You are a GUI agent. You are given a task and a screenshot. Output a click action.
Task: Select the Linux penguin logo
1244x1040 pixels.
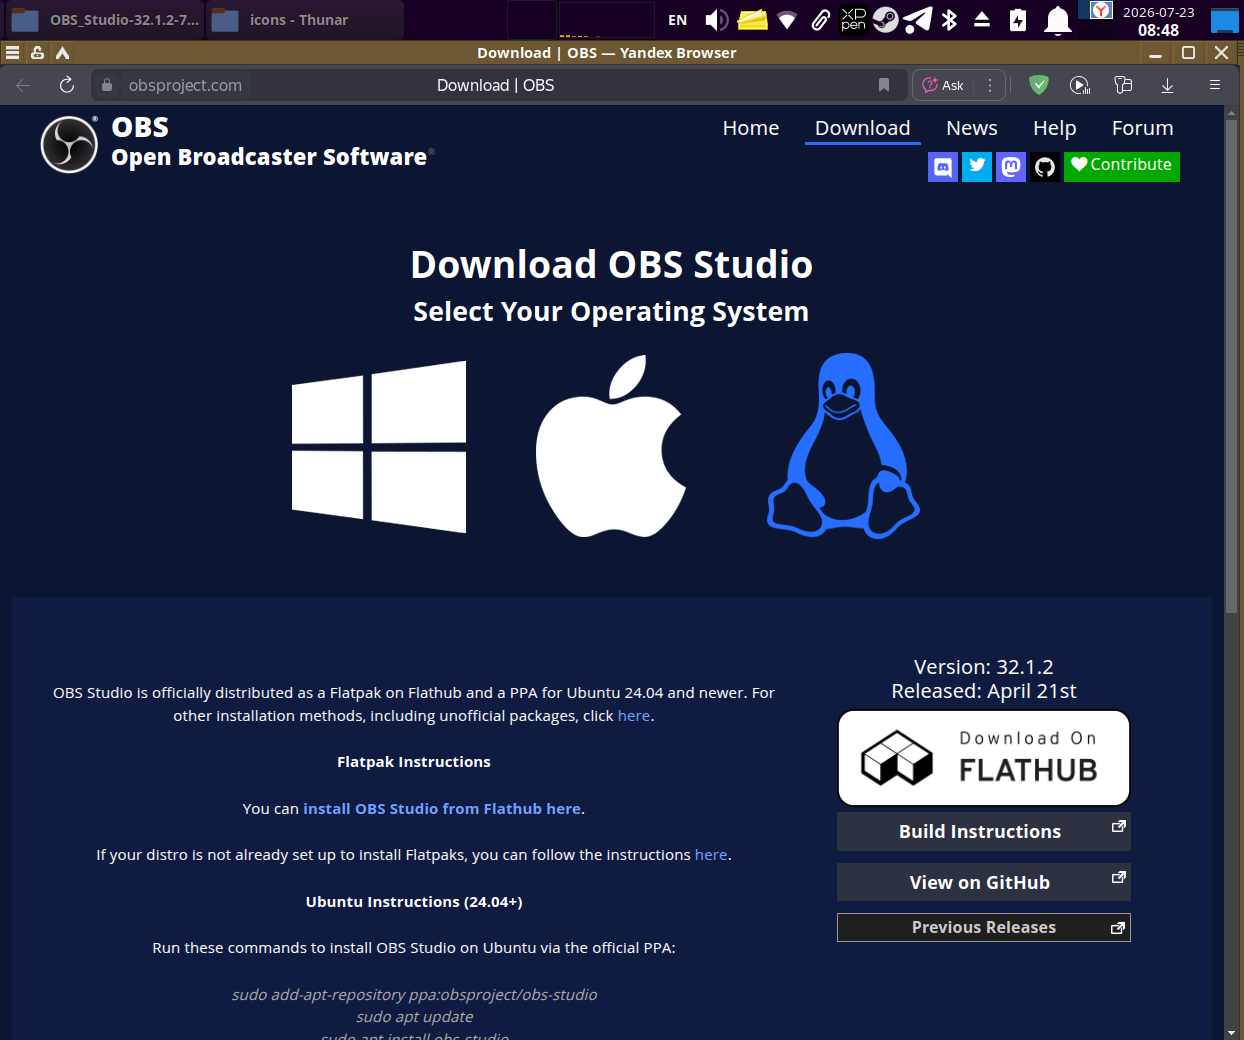pos(844,446)
